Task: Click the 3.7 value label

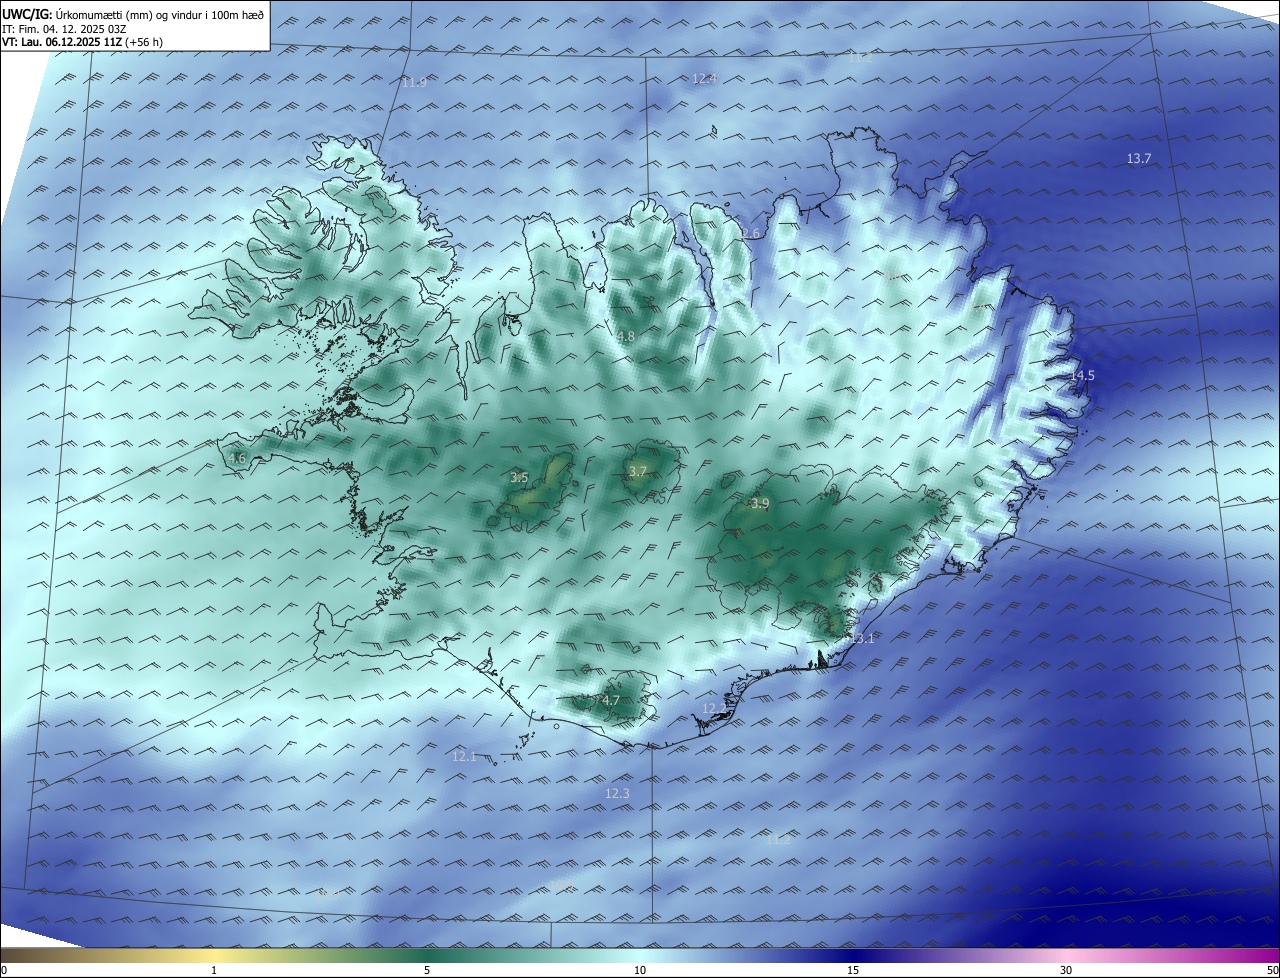Action: click(637, 471)
